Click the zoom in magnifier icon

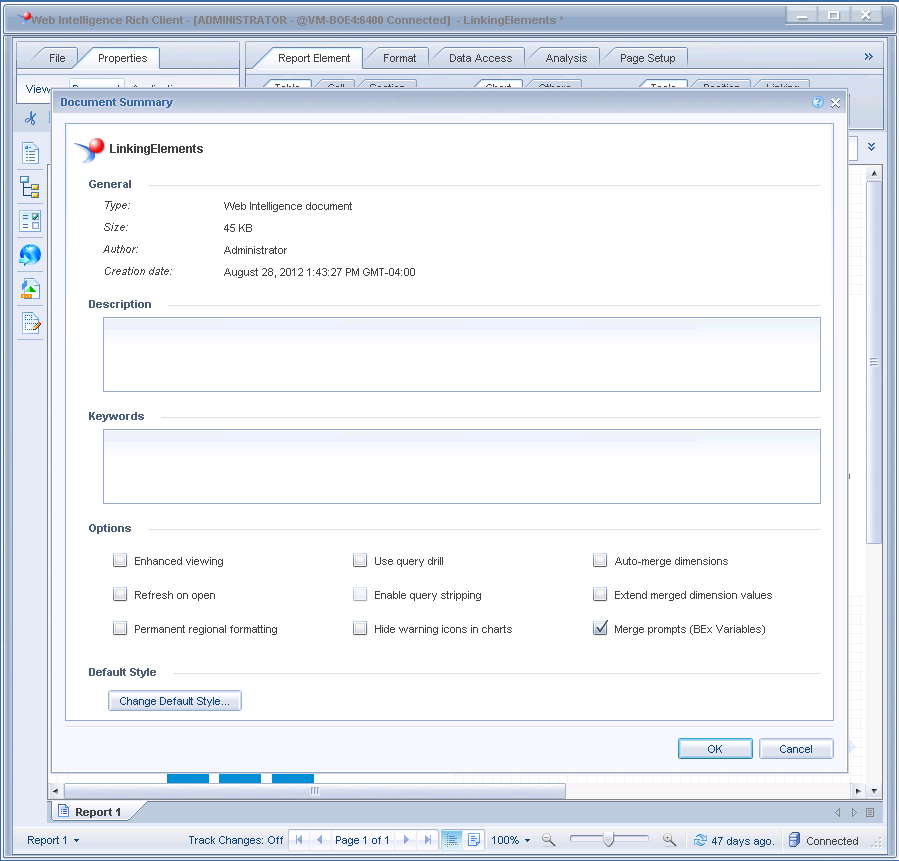point(669,840)
